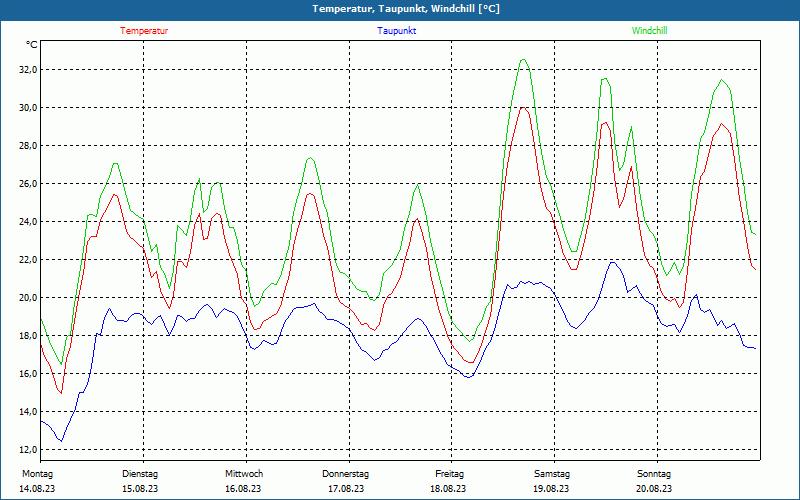
Task: Click the Freitag day label
Action: point(449,474)
